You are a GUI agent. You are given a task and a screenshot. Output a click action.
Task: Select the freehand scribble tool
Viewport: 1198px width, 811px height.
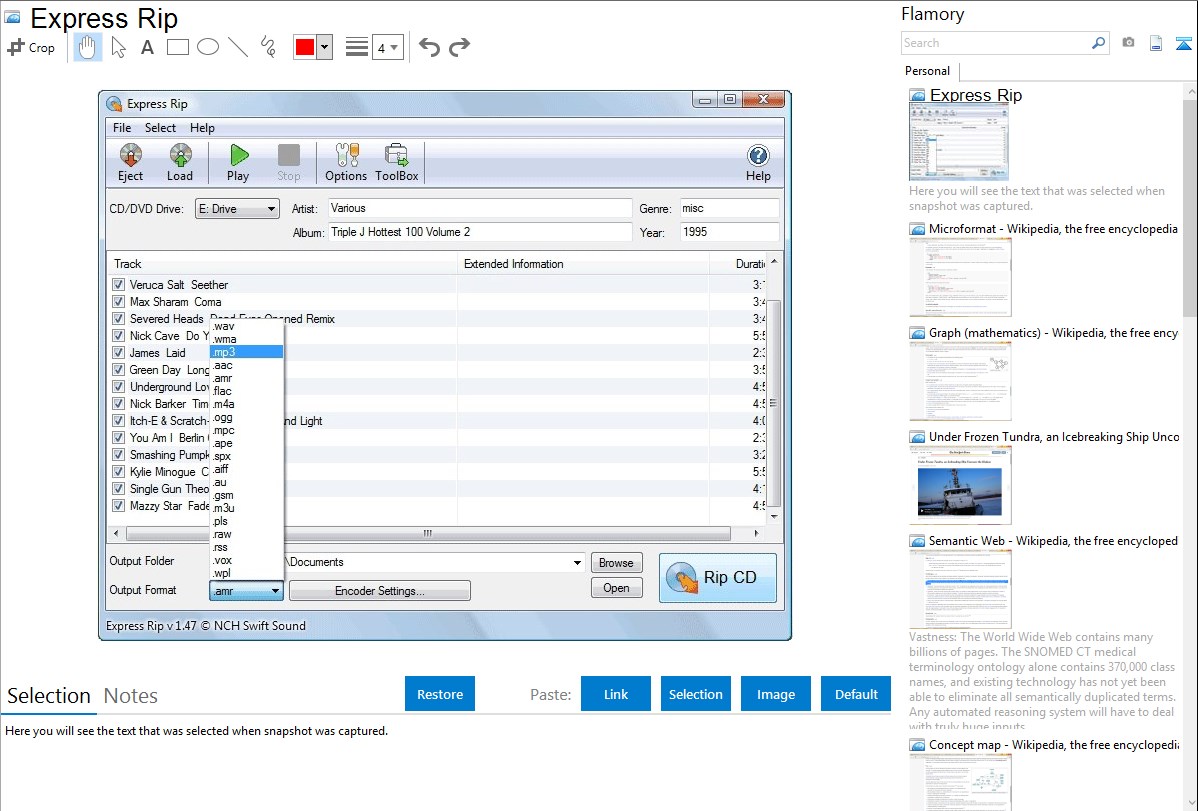point(268,47)
